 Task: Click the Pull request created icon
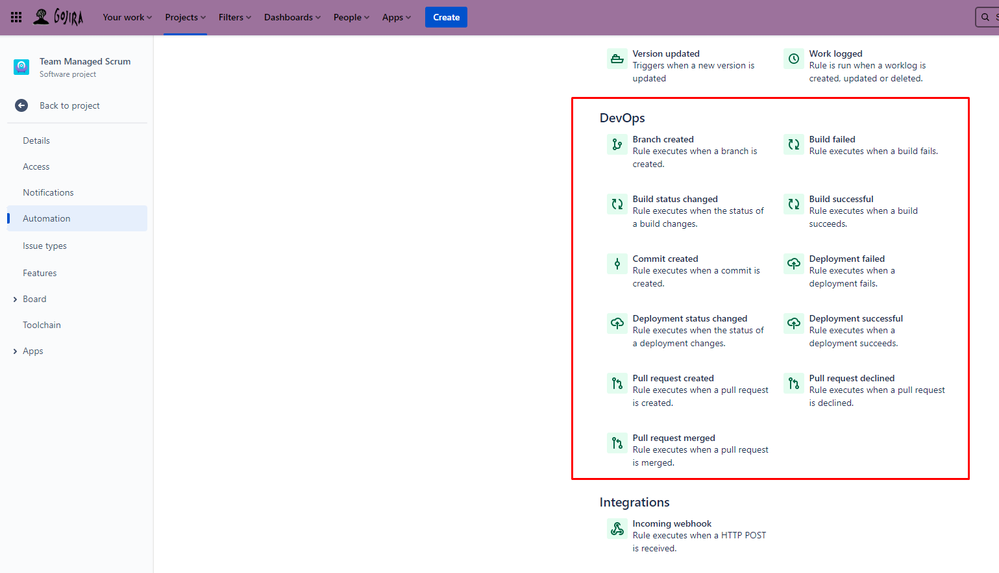617,384
